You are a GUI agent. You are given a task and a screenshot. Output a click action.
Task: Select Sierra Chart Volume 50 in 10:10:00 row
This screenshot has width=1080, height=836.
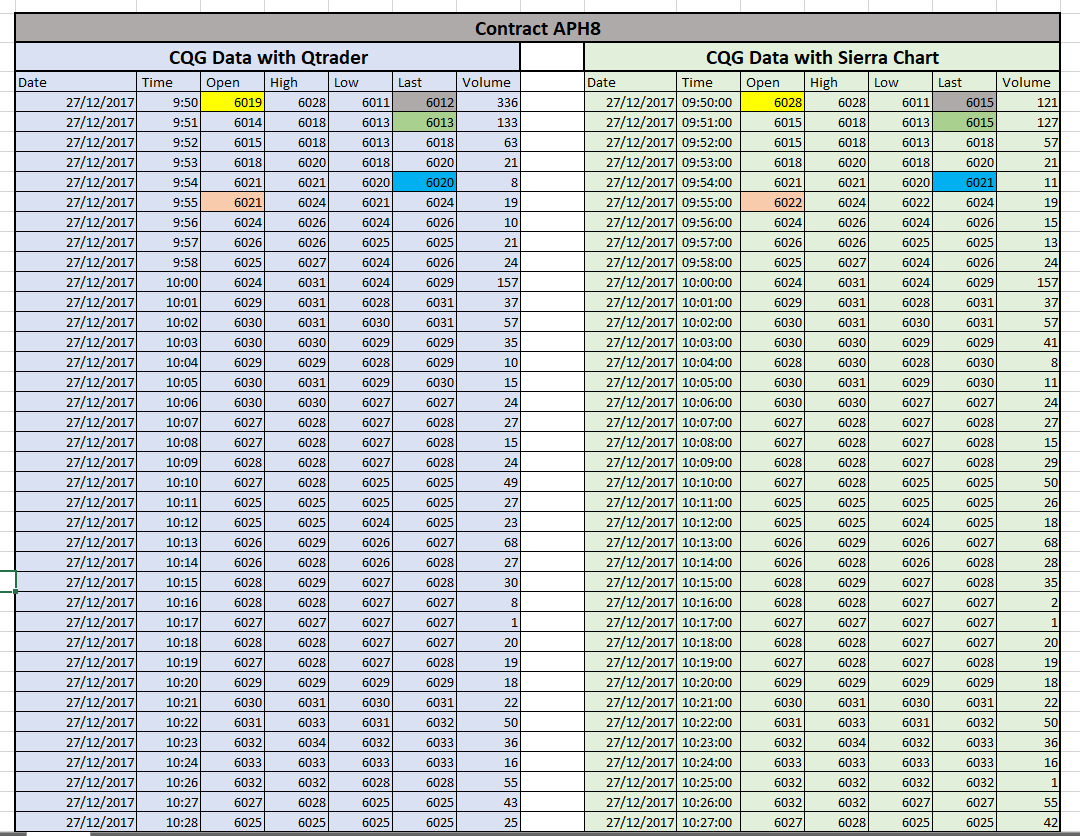(1028, 483)
